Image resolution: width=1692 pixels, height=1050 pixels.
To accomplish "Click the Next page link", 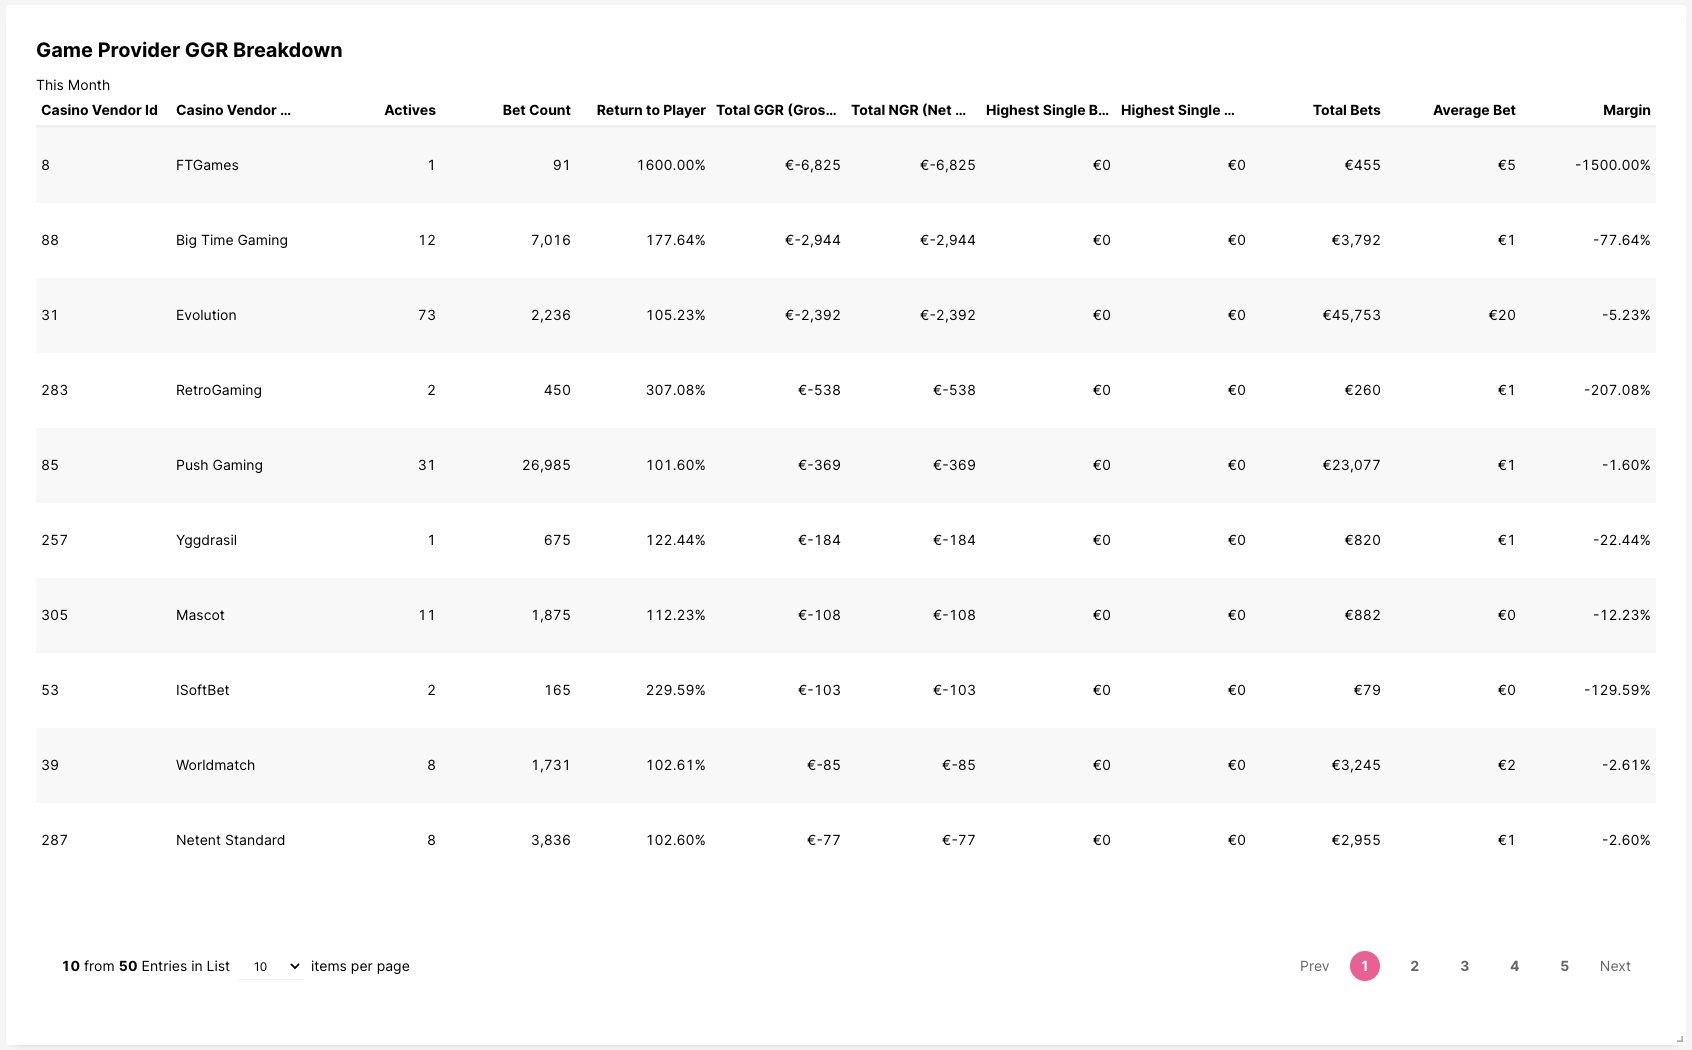I will coord(1614,966).
